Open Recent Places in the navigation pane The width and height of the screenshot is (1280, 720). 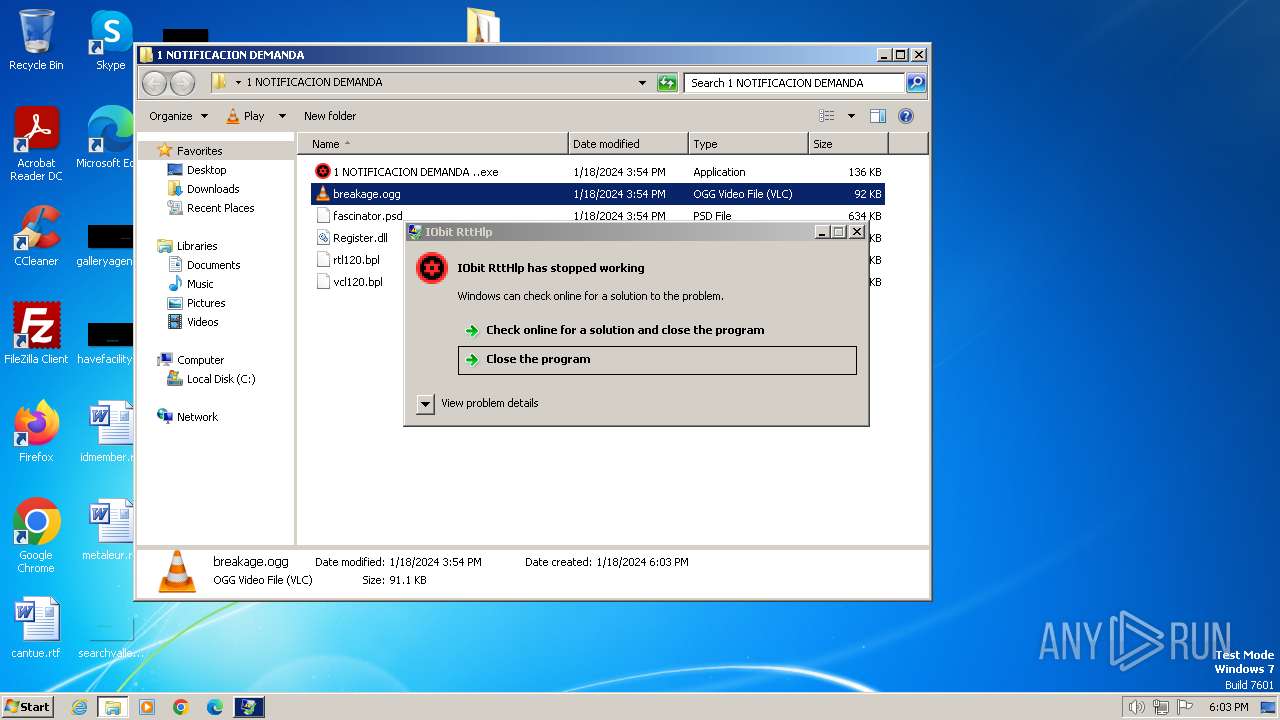click(x=220, y=208)
